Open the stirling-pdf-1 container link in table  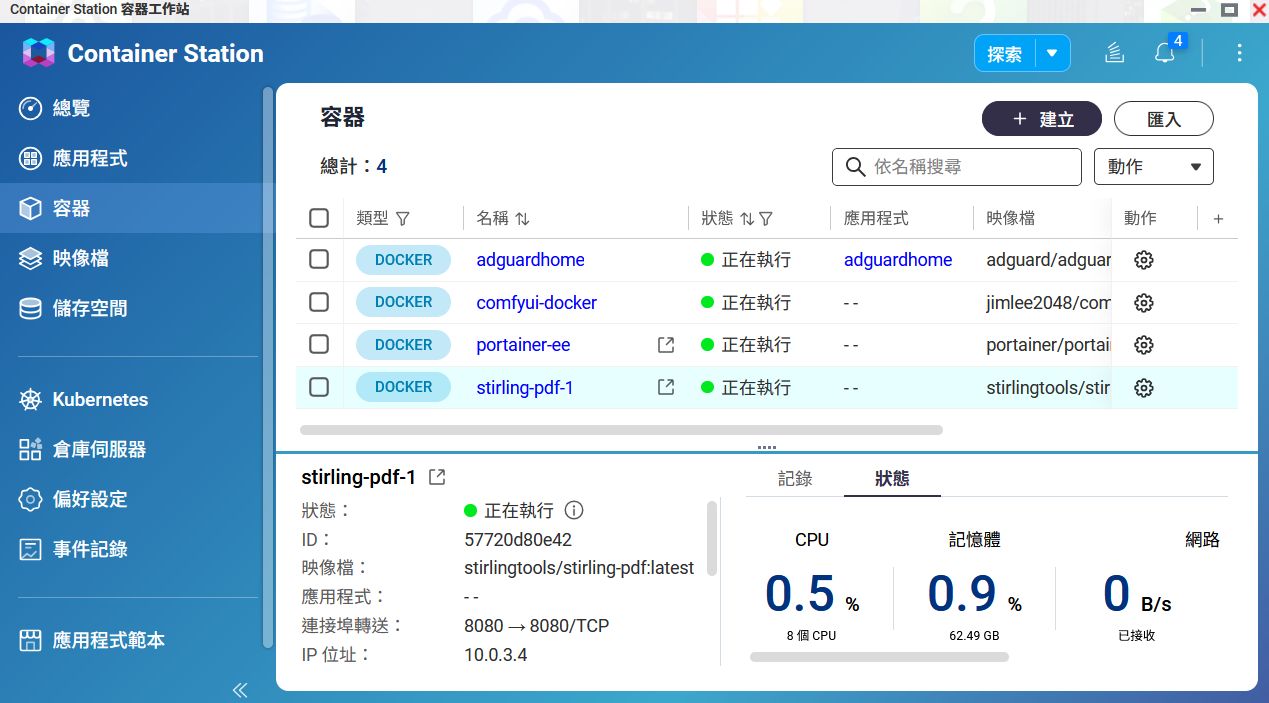pyautogui.click(x=525, y=387)
